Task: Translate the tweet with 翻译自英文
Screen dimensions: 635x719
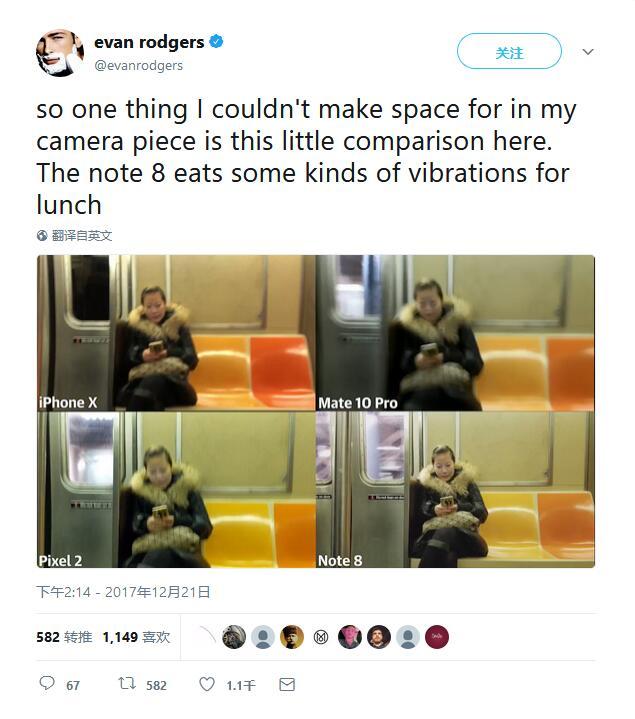Action: [x=82, y=236]
